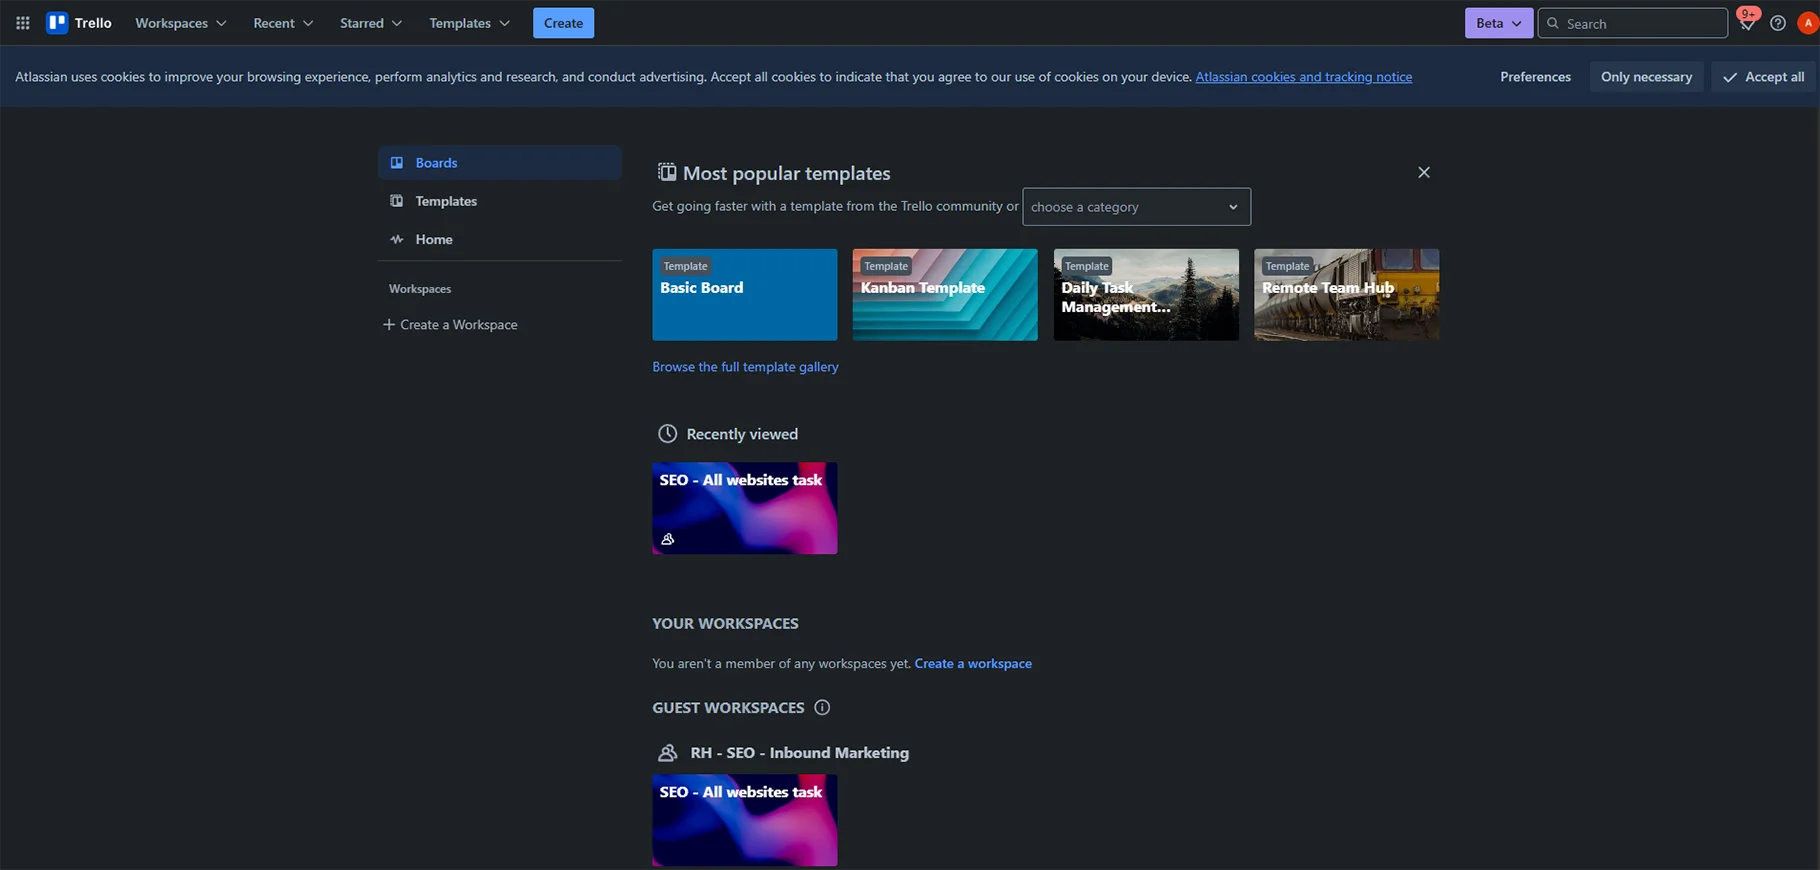The width and height of the screenshot is (1820, 870).
Task: Expand the Recent dropdown menu
Action: coord(283,23)
